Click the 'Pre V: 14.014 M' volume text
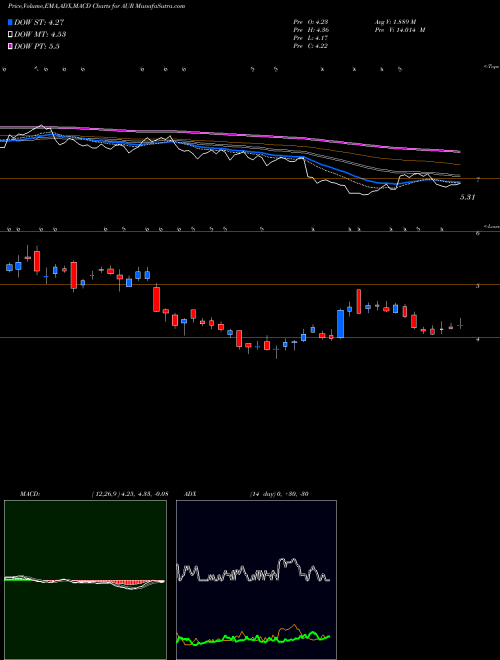The height and width of the screenshot is (660, 500). pos(399,30)
